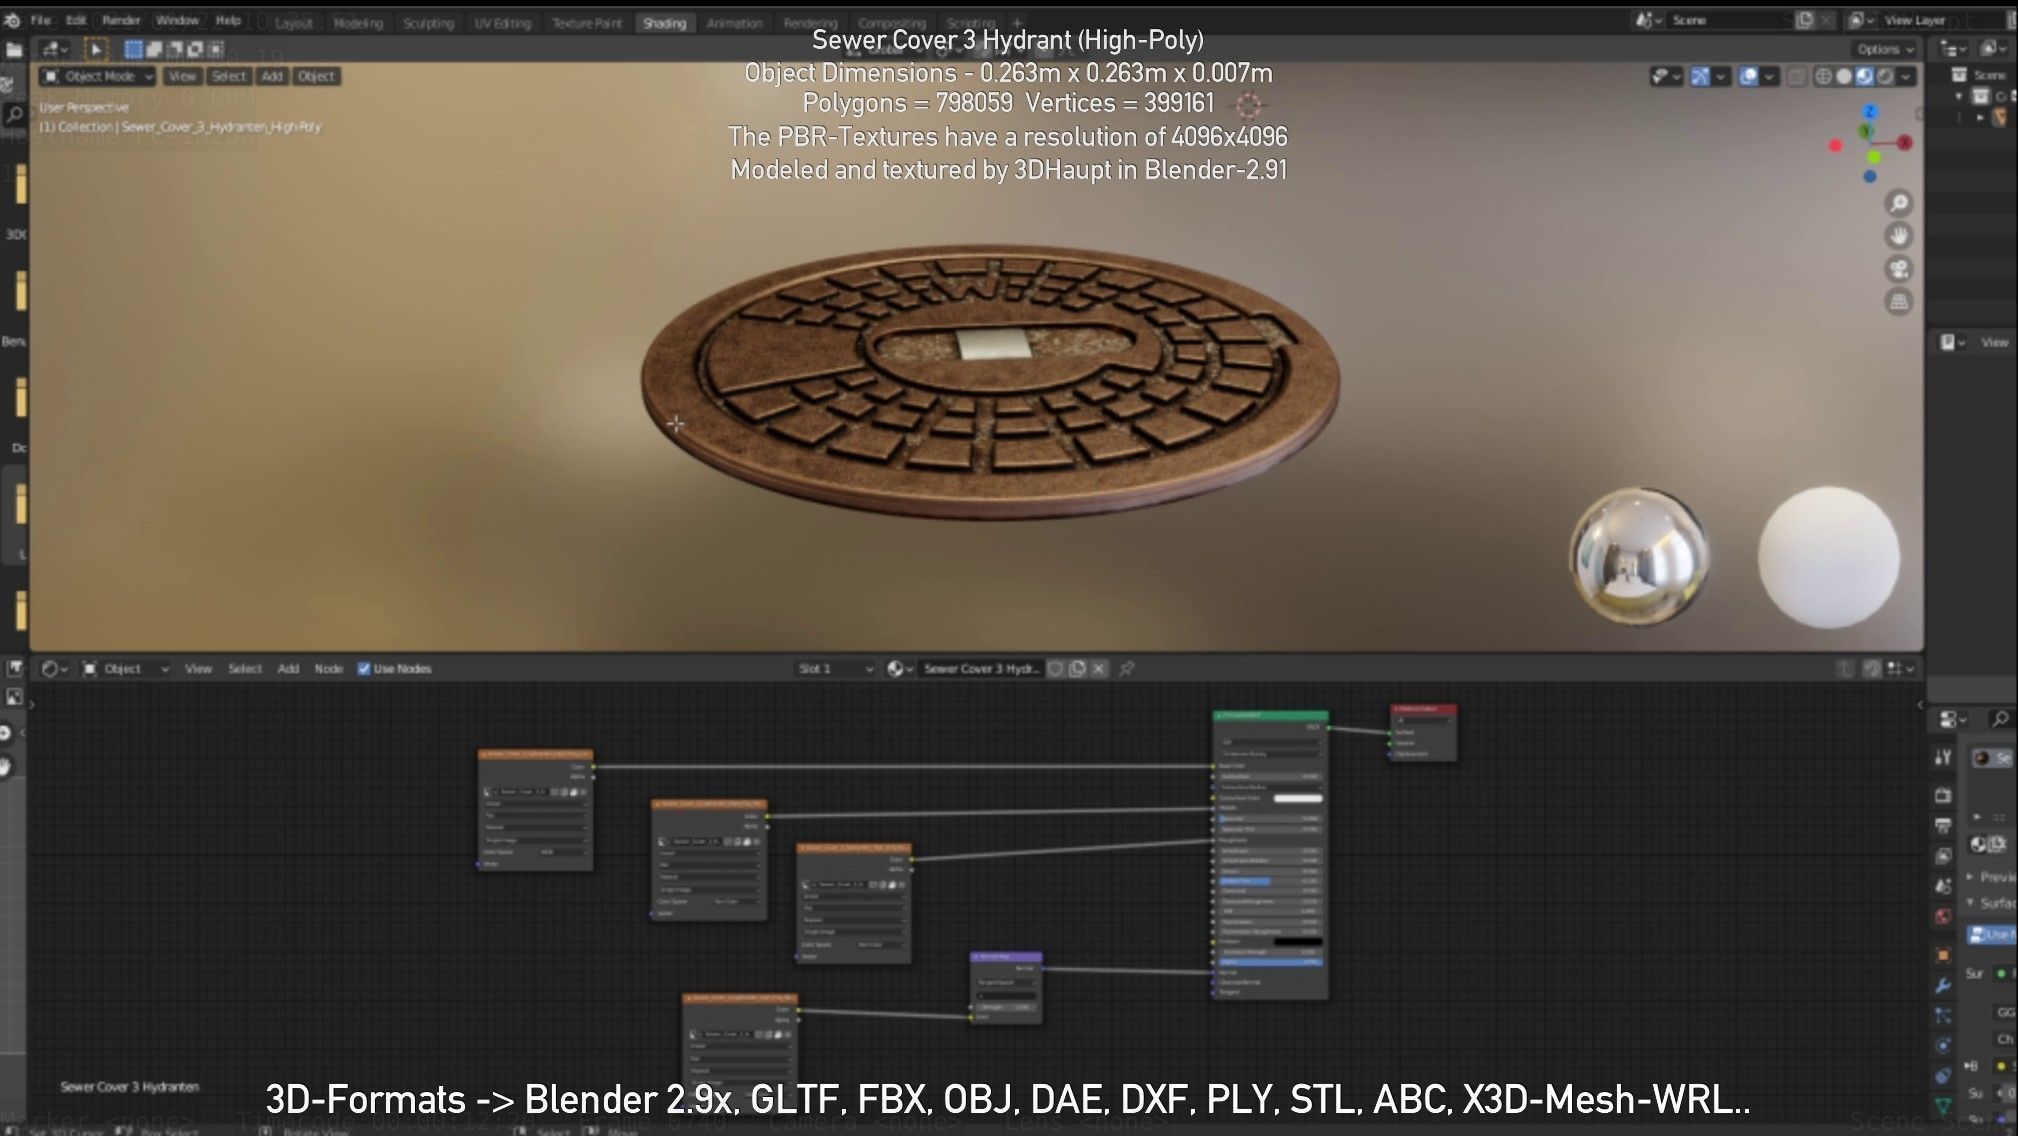Click the search magnifier in left sidebar
This screenshot has width=2018, height=1136.
[14, 115]
